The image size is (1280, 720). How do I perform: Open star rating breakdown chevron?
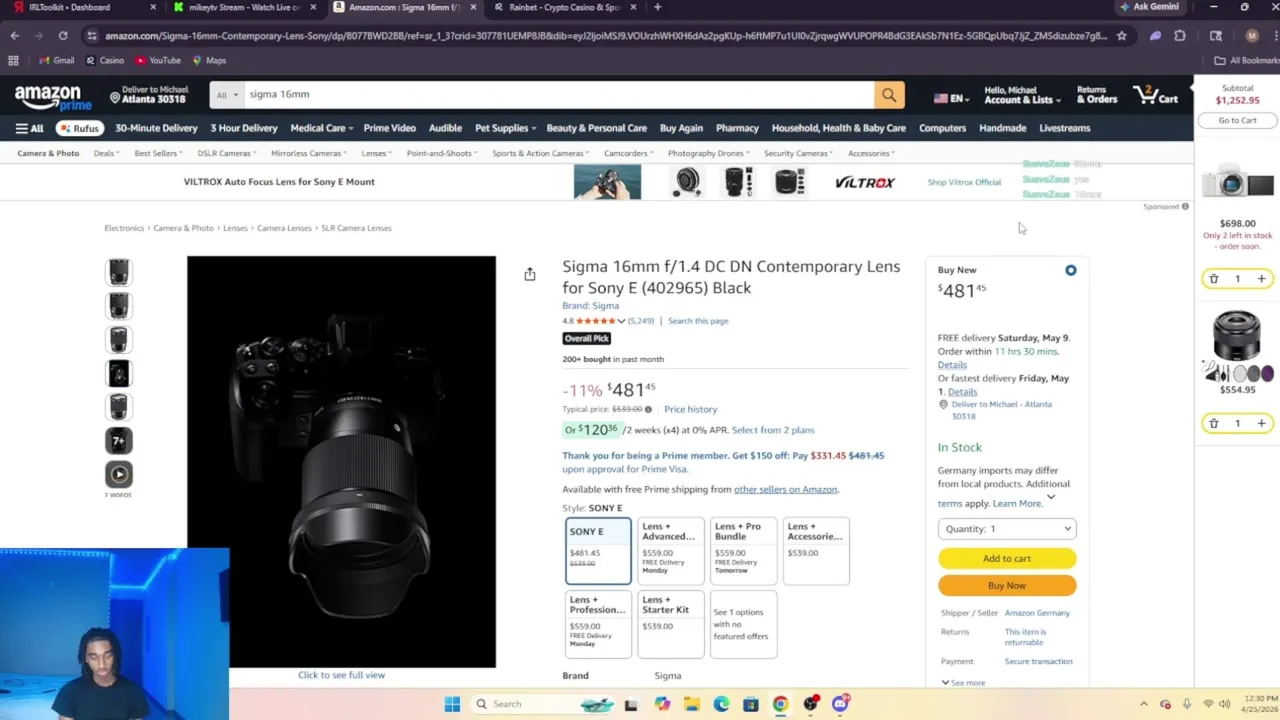[x=621, y=321]
